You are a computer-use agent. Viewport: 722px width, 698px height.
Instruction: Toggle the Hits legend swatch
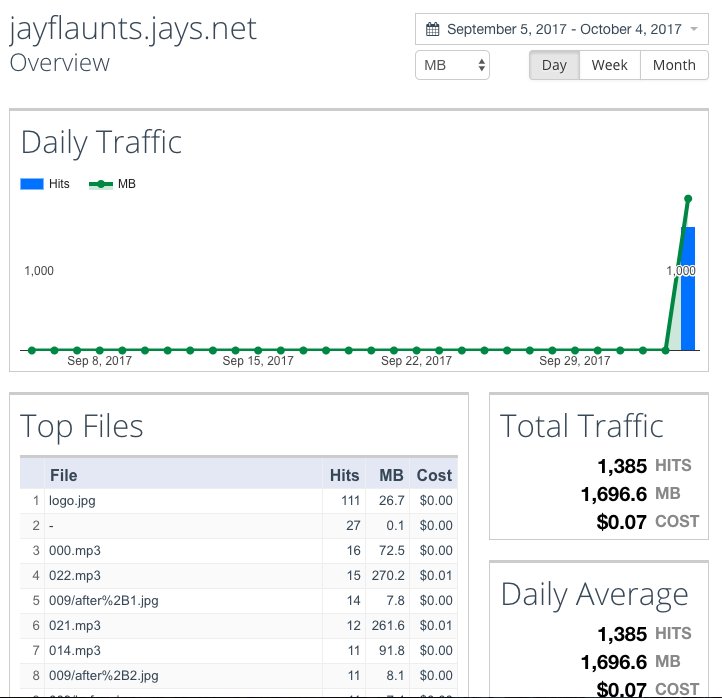[32, 184]
